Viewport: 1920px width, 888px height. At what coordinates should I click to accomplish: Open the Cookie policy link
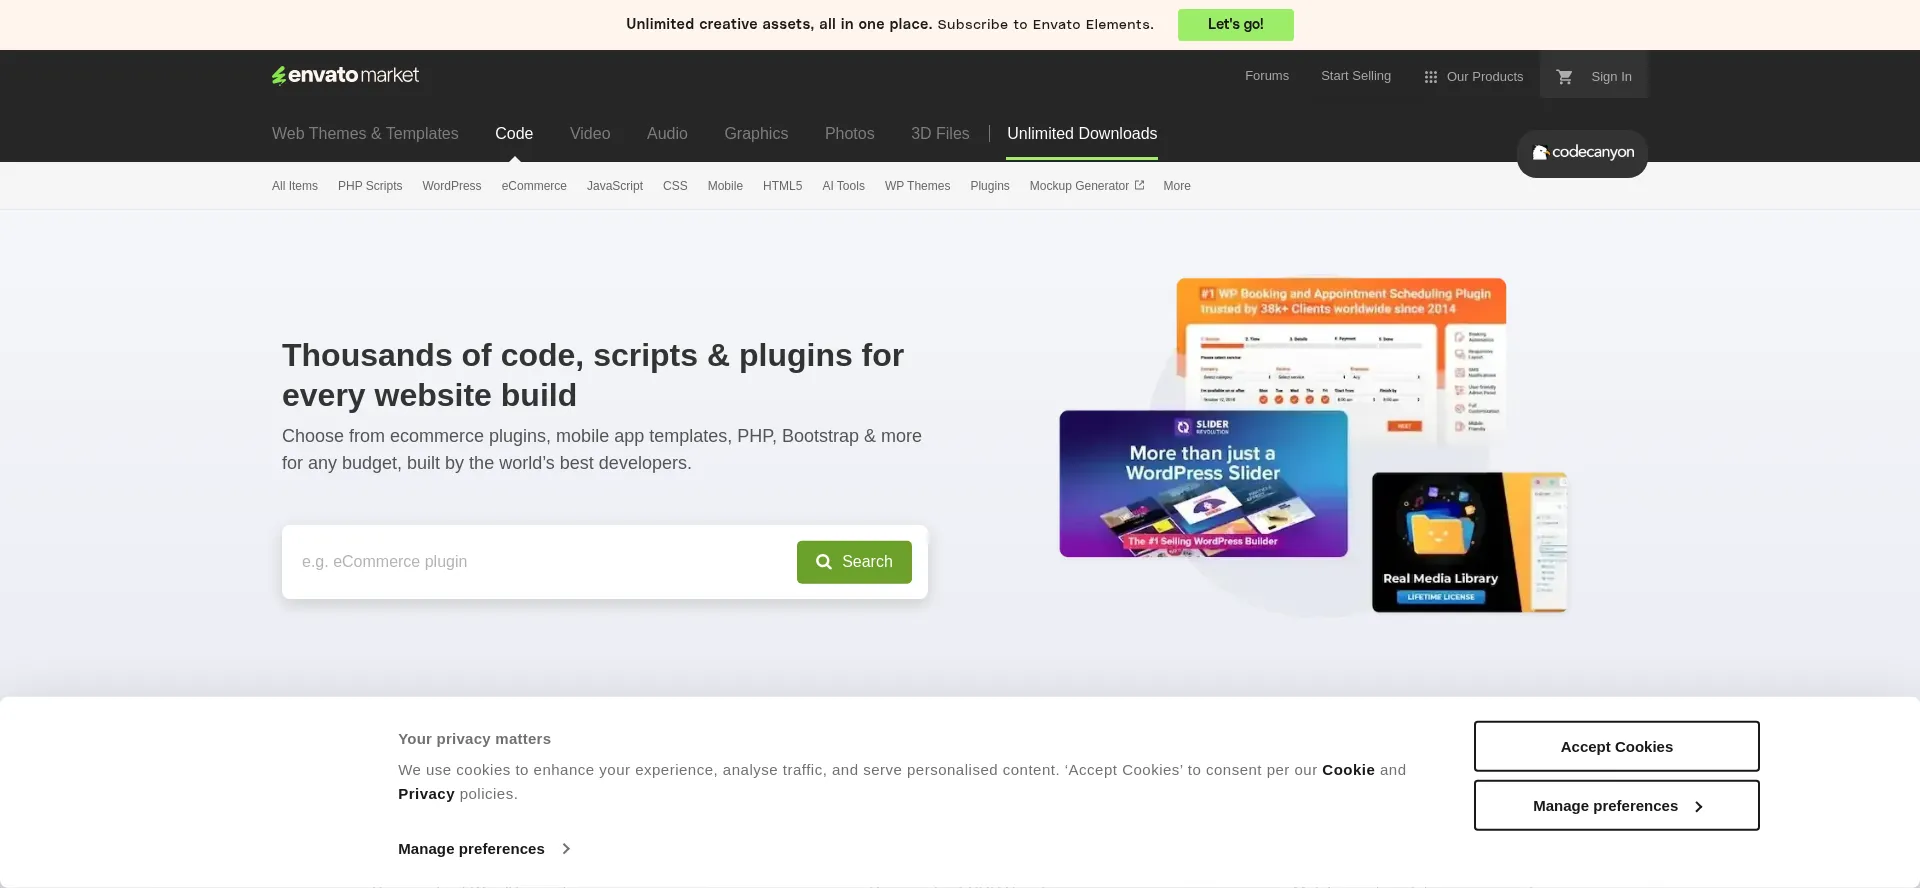(x=1348, y=770)
